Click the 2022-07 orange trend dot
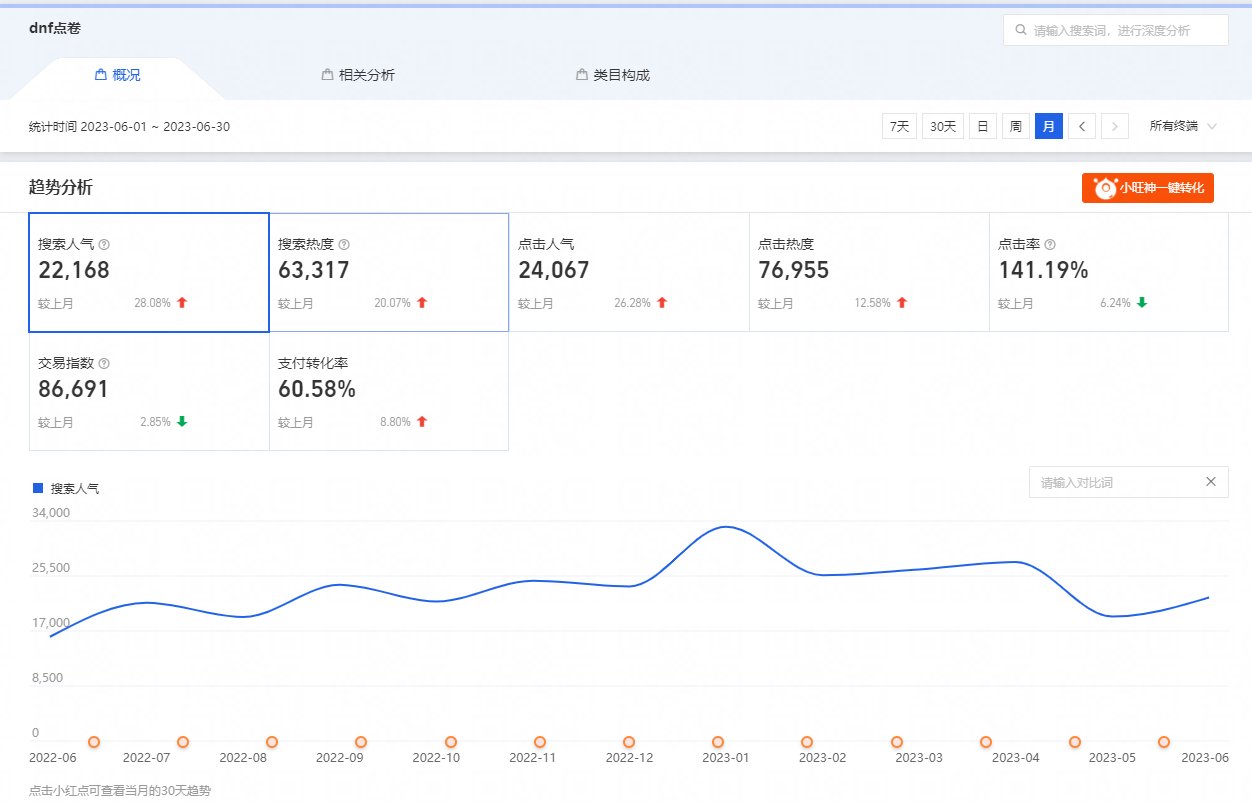 pos(183,742)
